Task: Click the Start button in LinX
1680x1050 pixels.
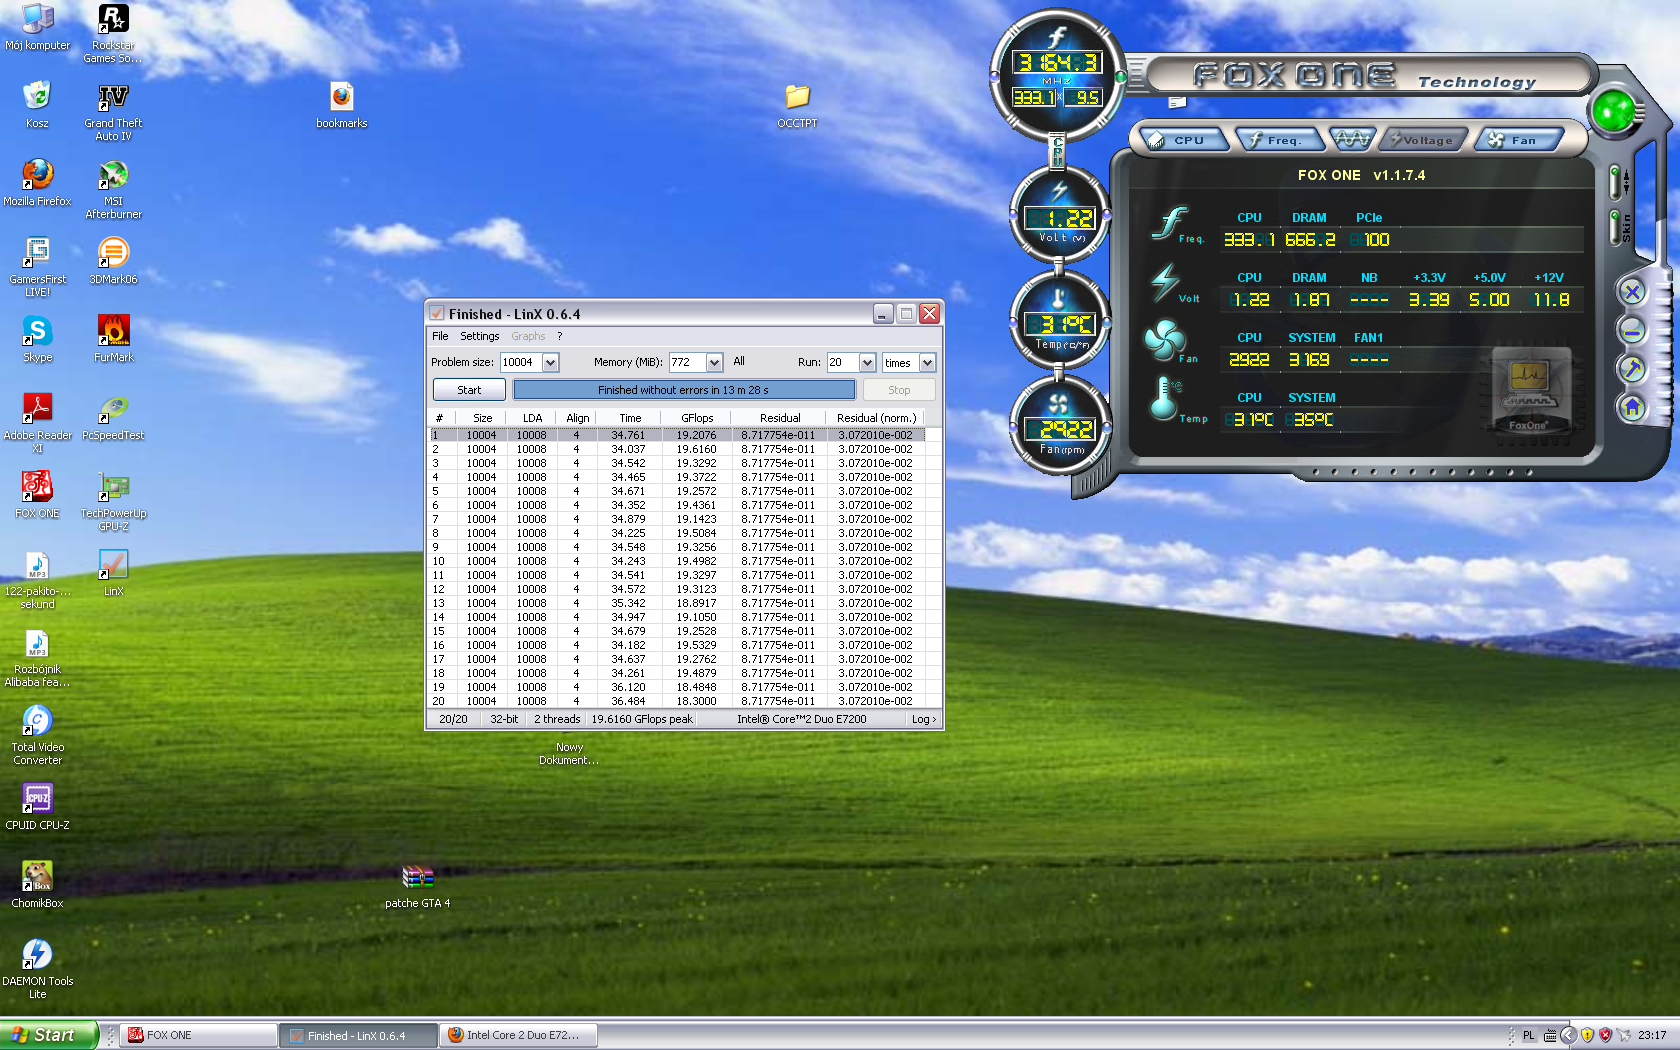Action: coord(469,390)
